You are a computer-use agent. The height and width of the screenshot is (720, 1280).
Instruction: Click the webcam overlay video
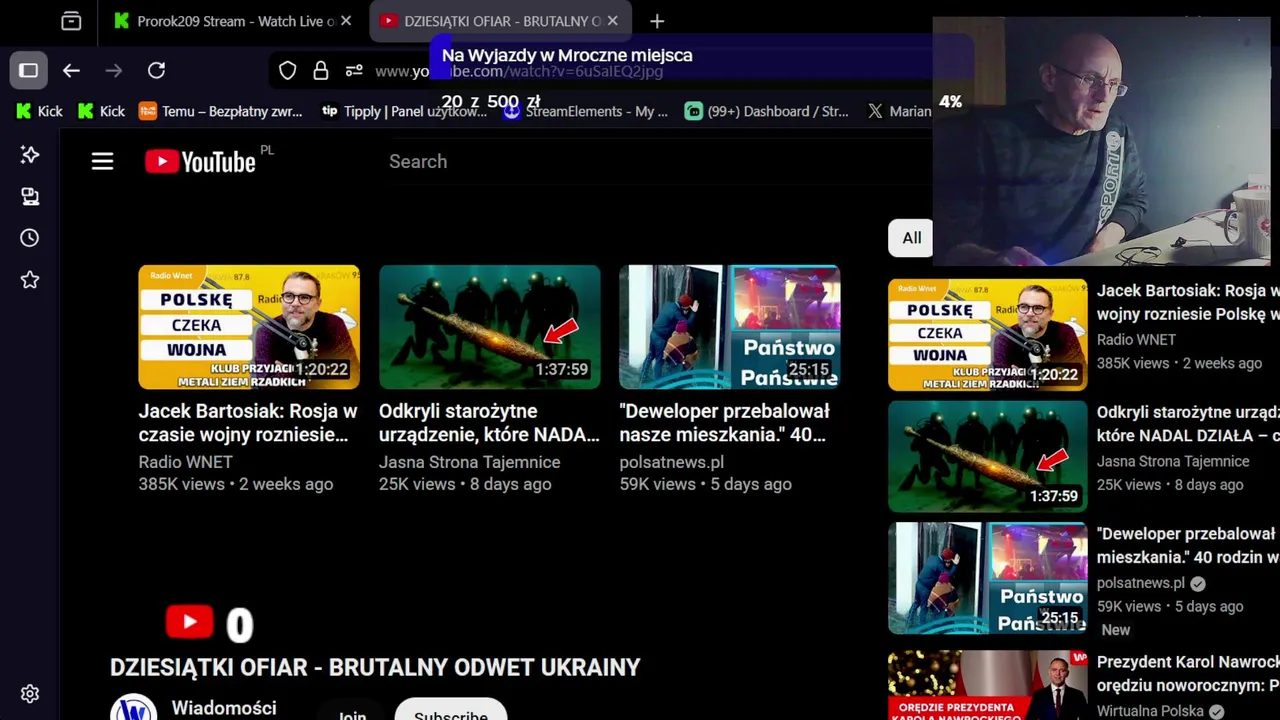pyautogui.click(x=1101, y=141)
